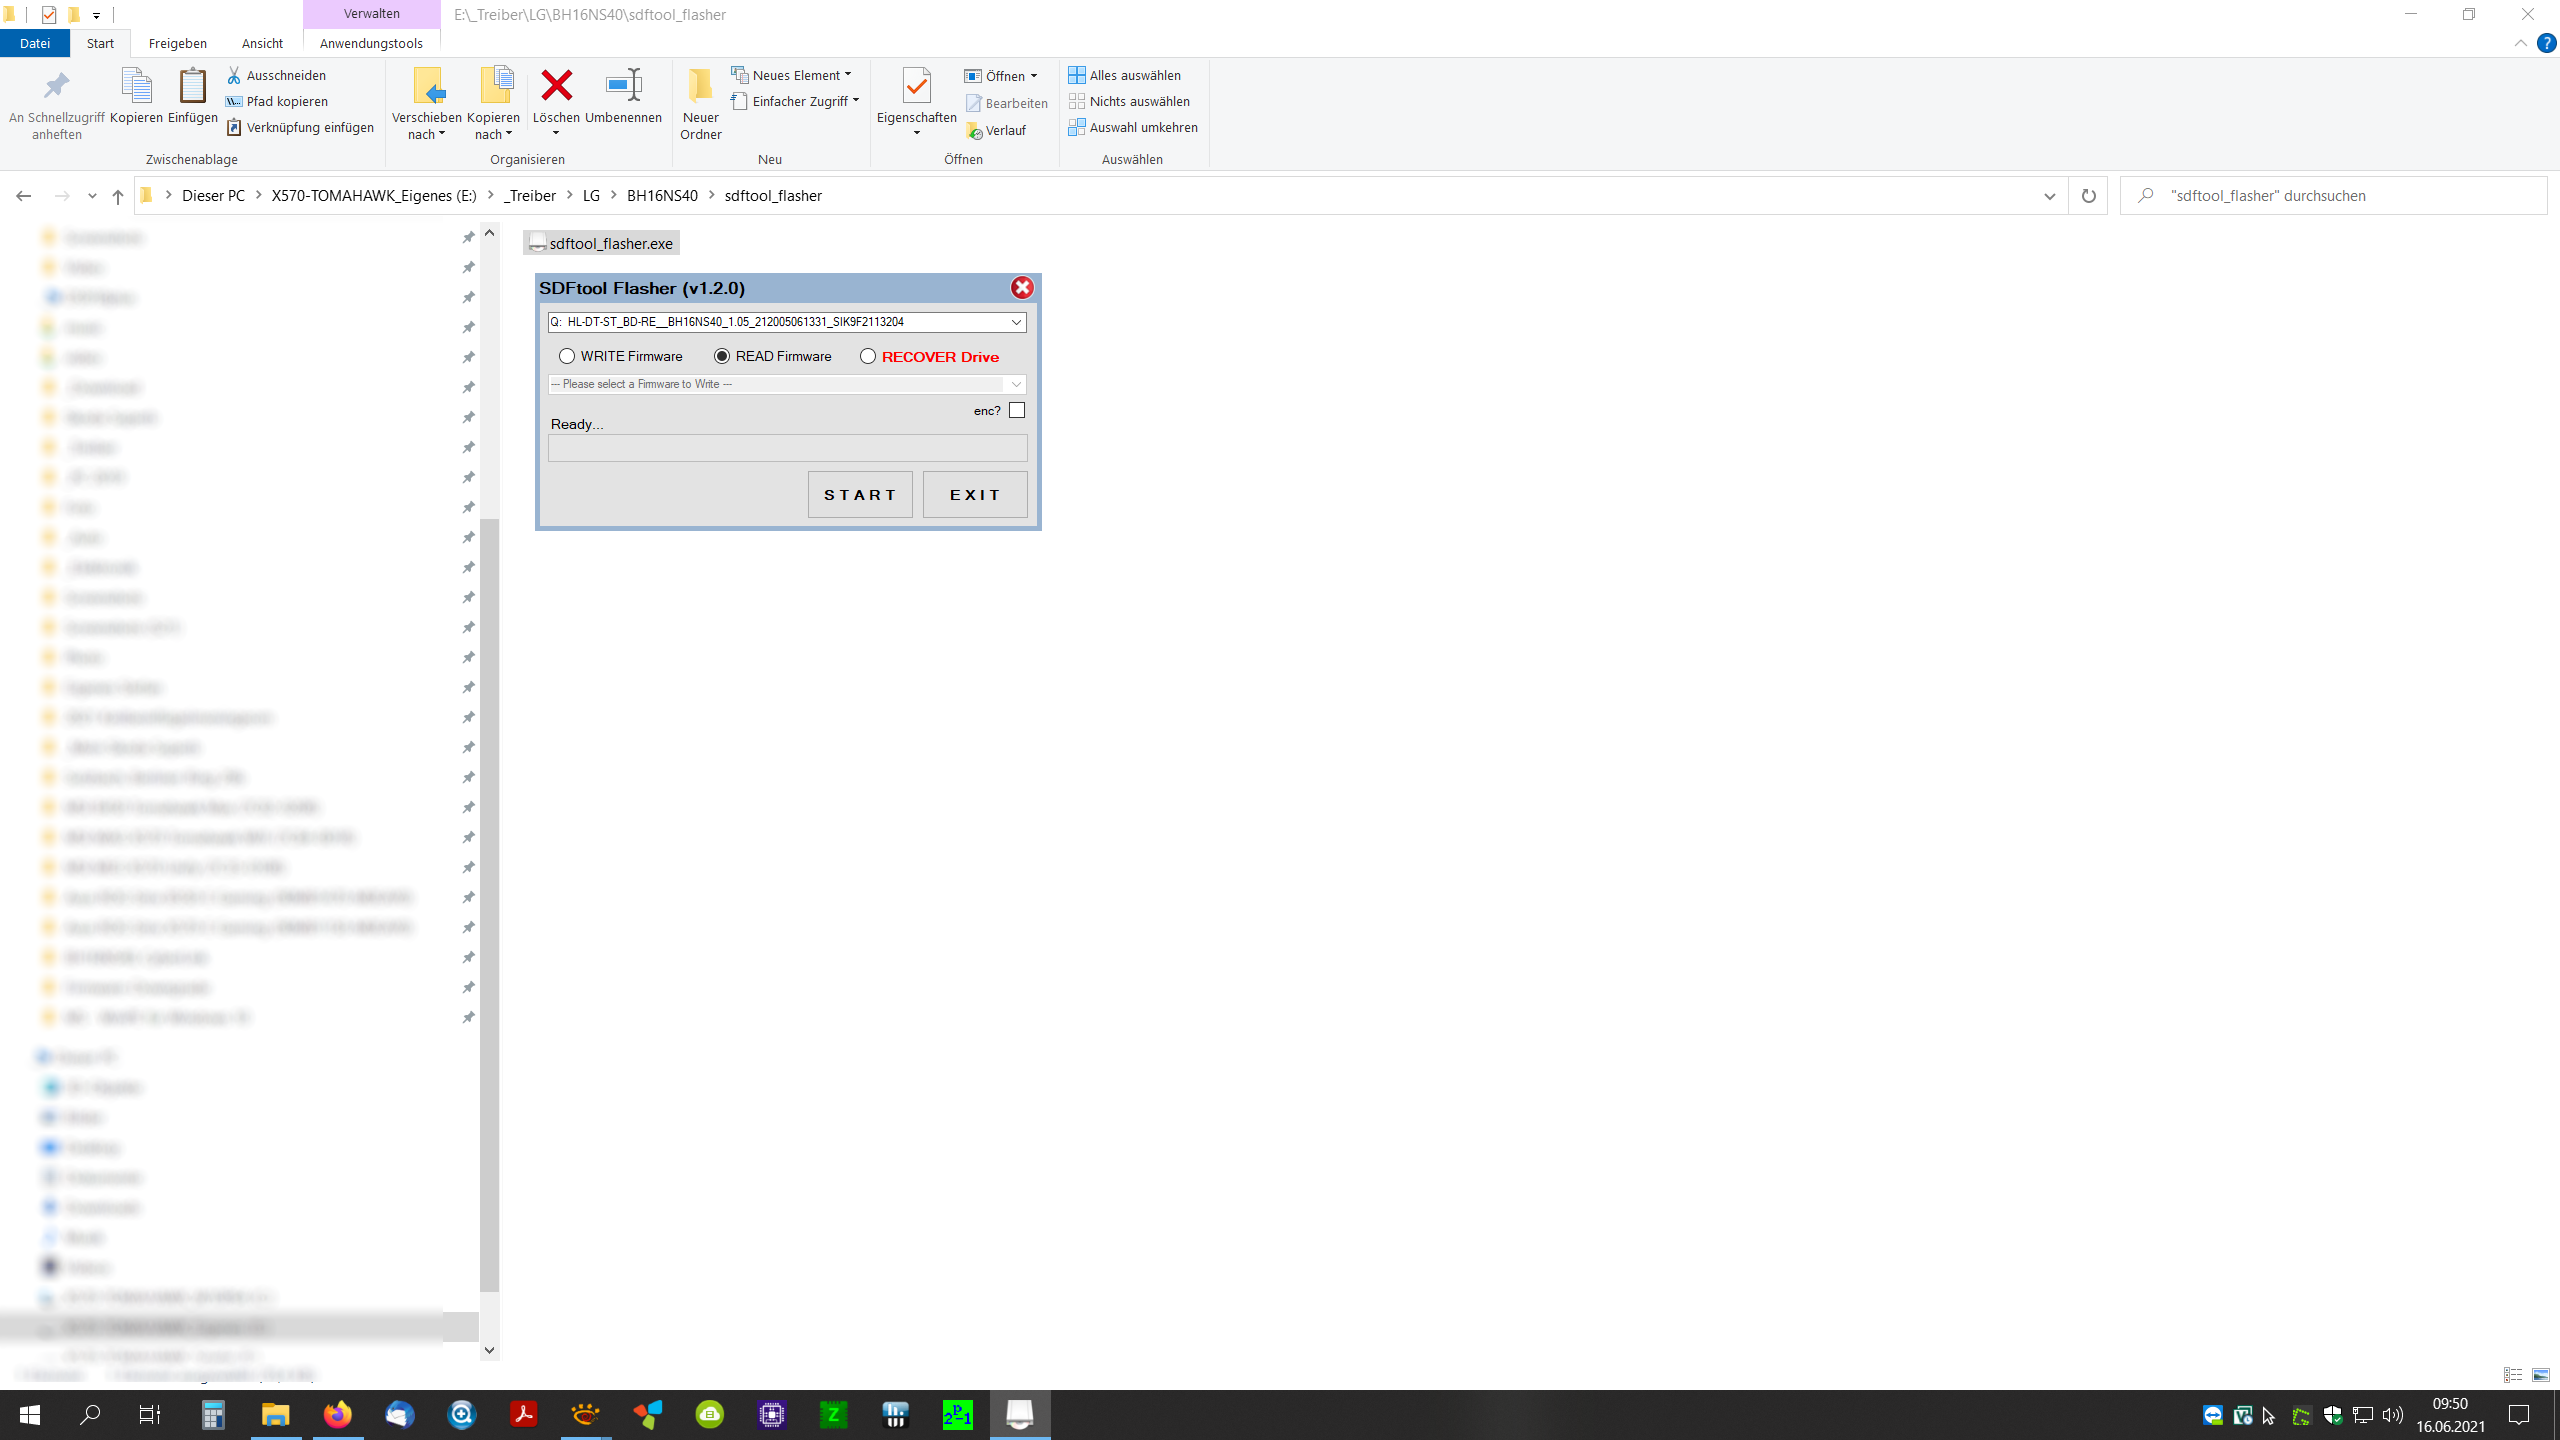This screenshot has height=1440, width=2560.
Task: Click the refresh icon beside the address bar
Action: tap(2088, 196)
